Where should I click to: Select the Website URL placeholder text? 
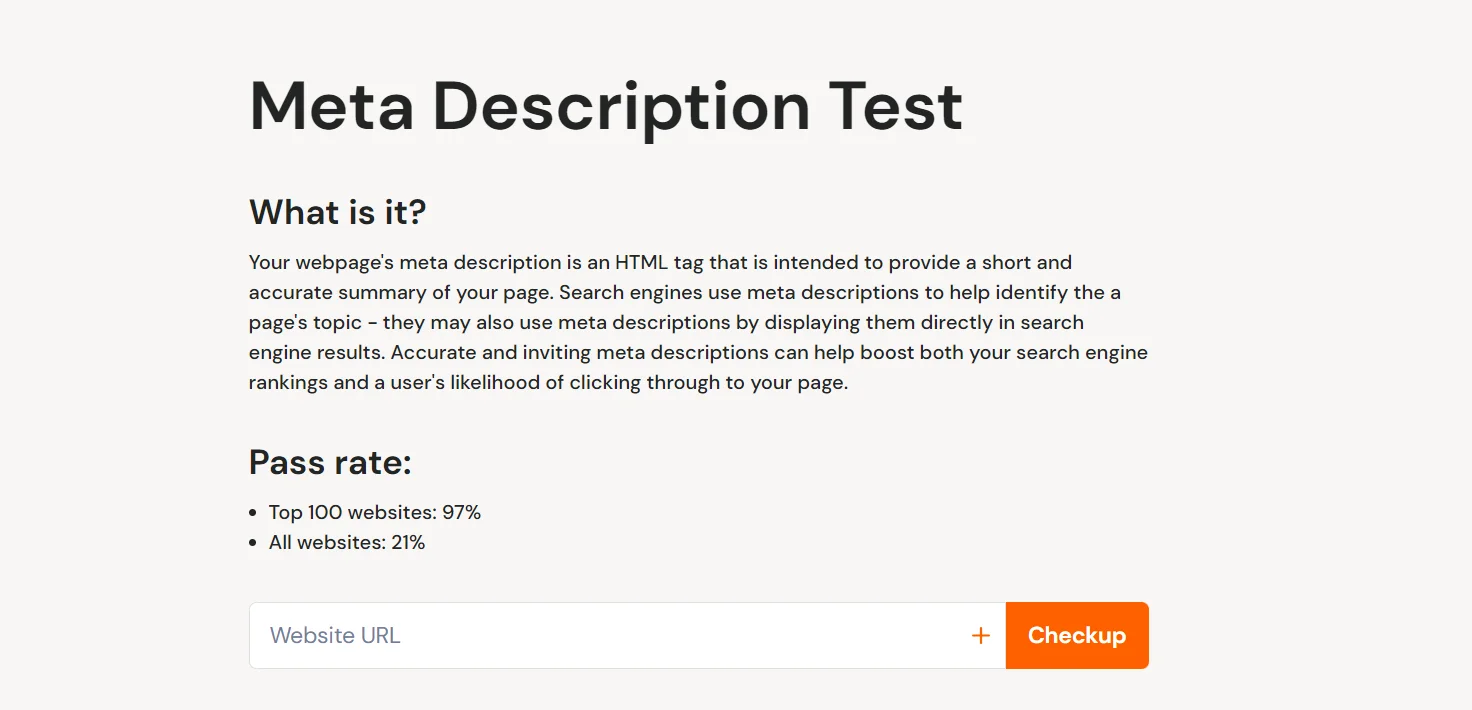(334, 635)
